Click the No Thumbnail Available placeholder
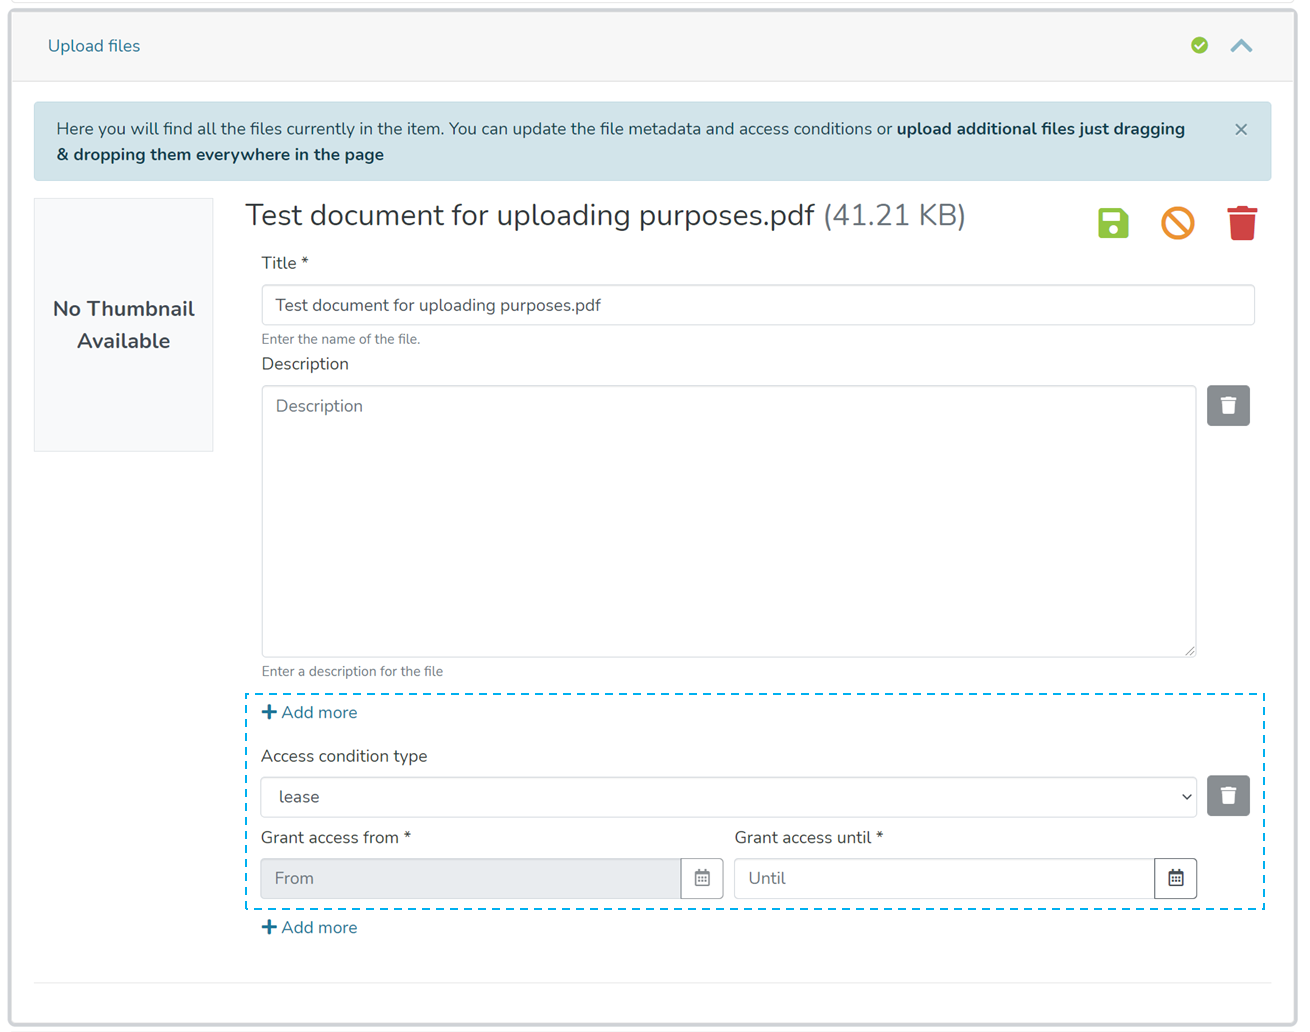The image size is (1310, 1032). point(124,325)
